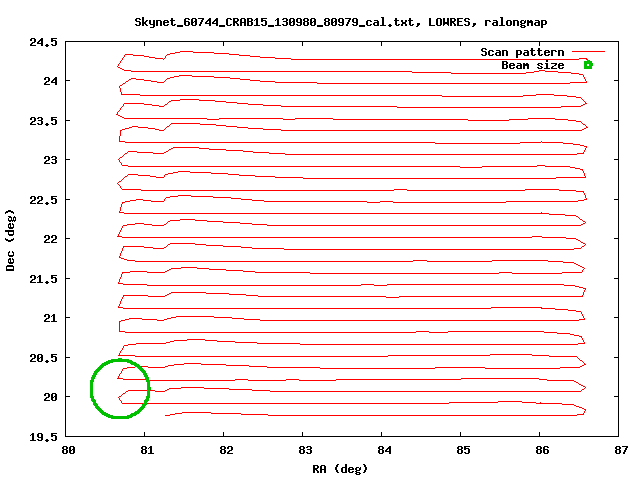Image resolution: width=640 pixels, height=480 pixels.
Task: Click the 21 Dec tick label
Action: pos(51,318)
